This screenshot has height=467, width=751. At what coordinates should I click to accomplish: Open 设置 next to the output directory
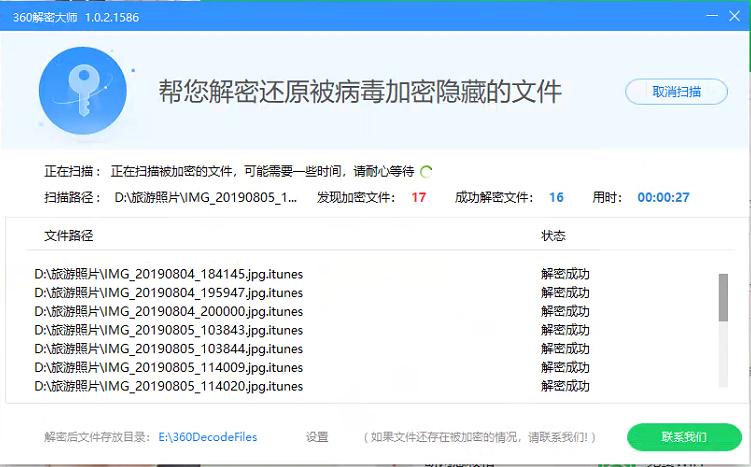(x=317, y=437)
